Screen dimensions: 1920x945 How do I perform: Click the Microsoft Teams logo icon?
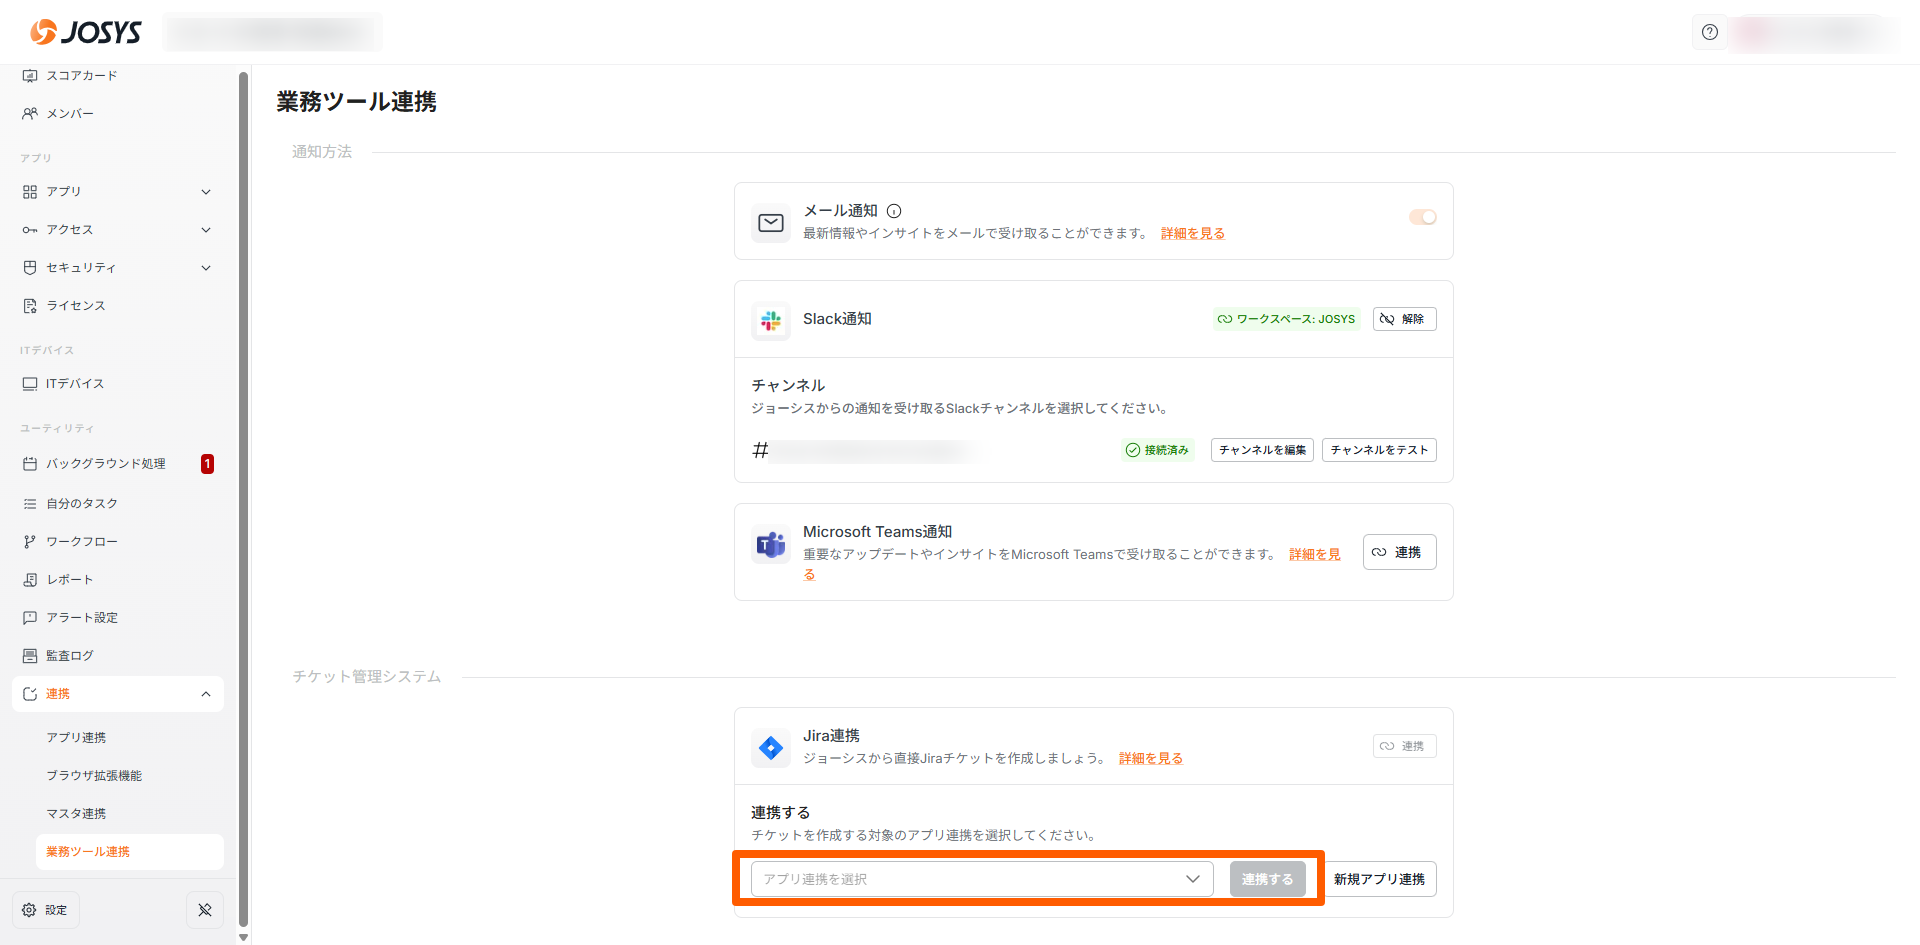tap(771, 545)
